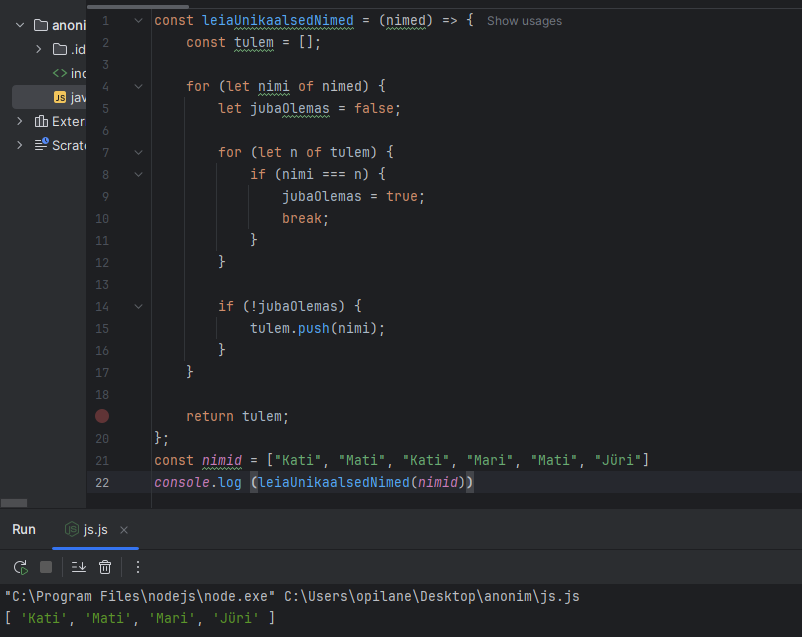Select the js.js run tab
This screenshot has height=637, width=802.
[95, 530]
